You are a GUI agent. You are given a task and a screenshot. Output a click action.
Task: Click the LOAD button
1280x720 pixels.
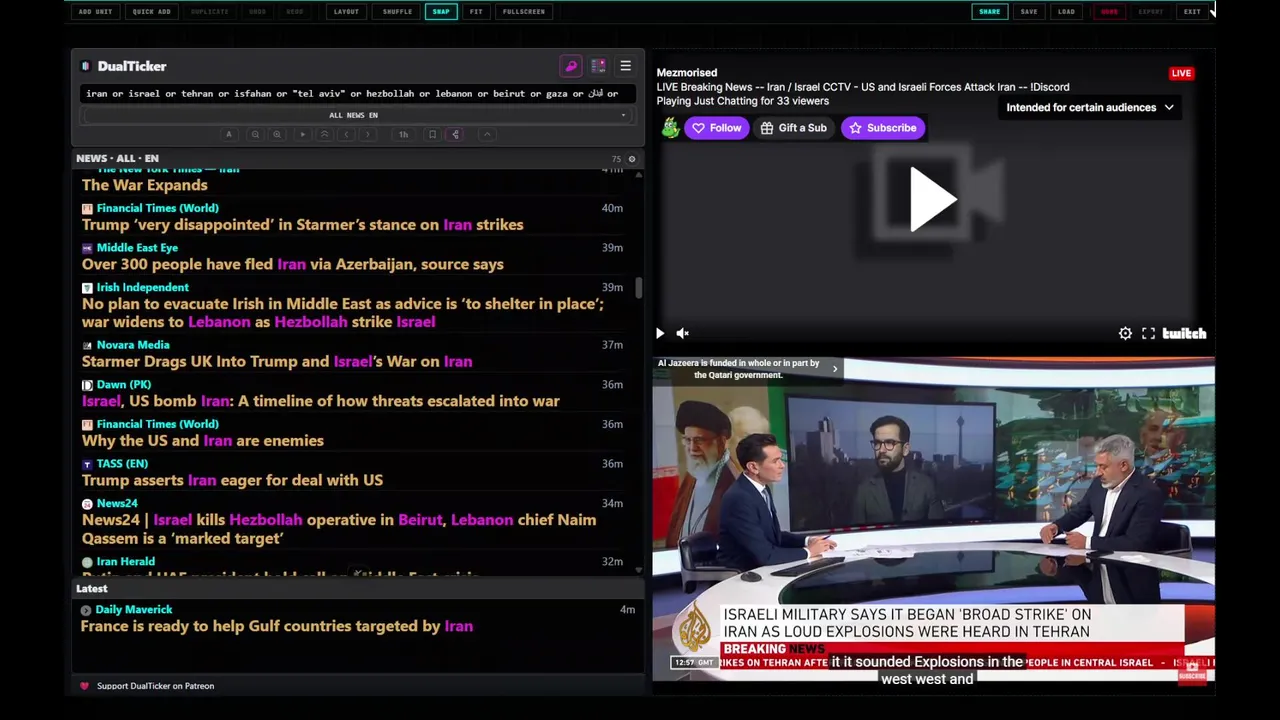1066,11
